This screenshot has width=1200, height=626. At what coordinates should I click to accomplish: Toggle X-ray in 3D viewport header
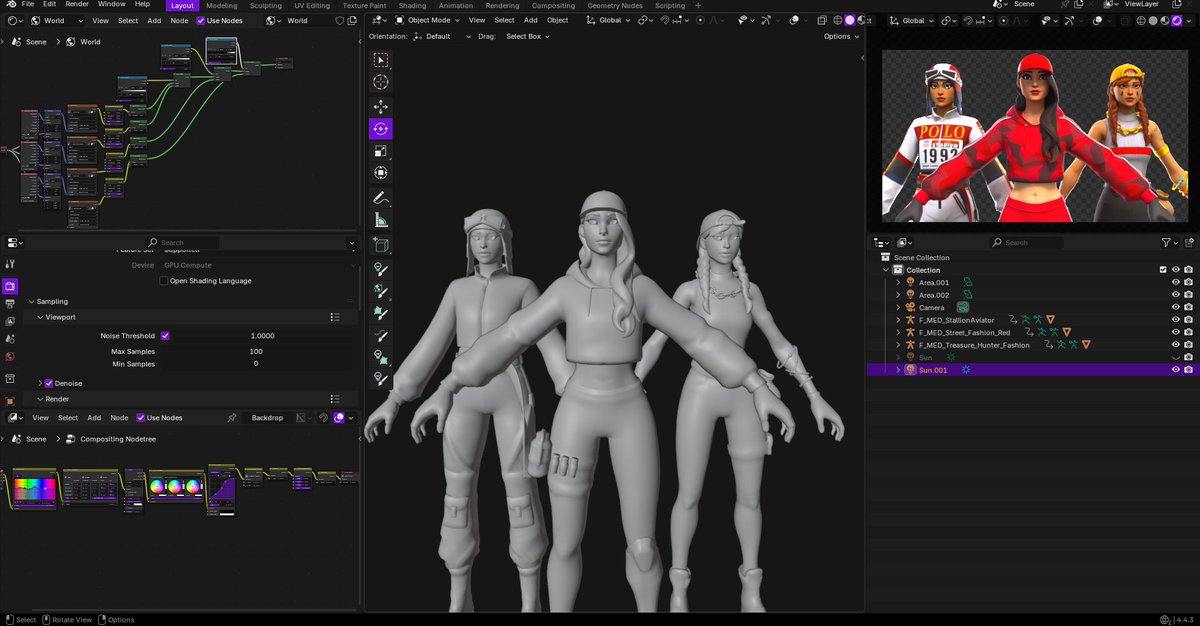click(821, 20)
